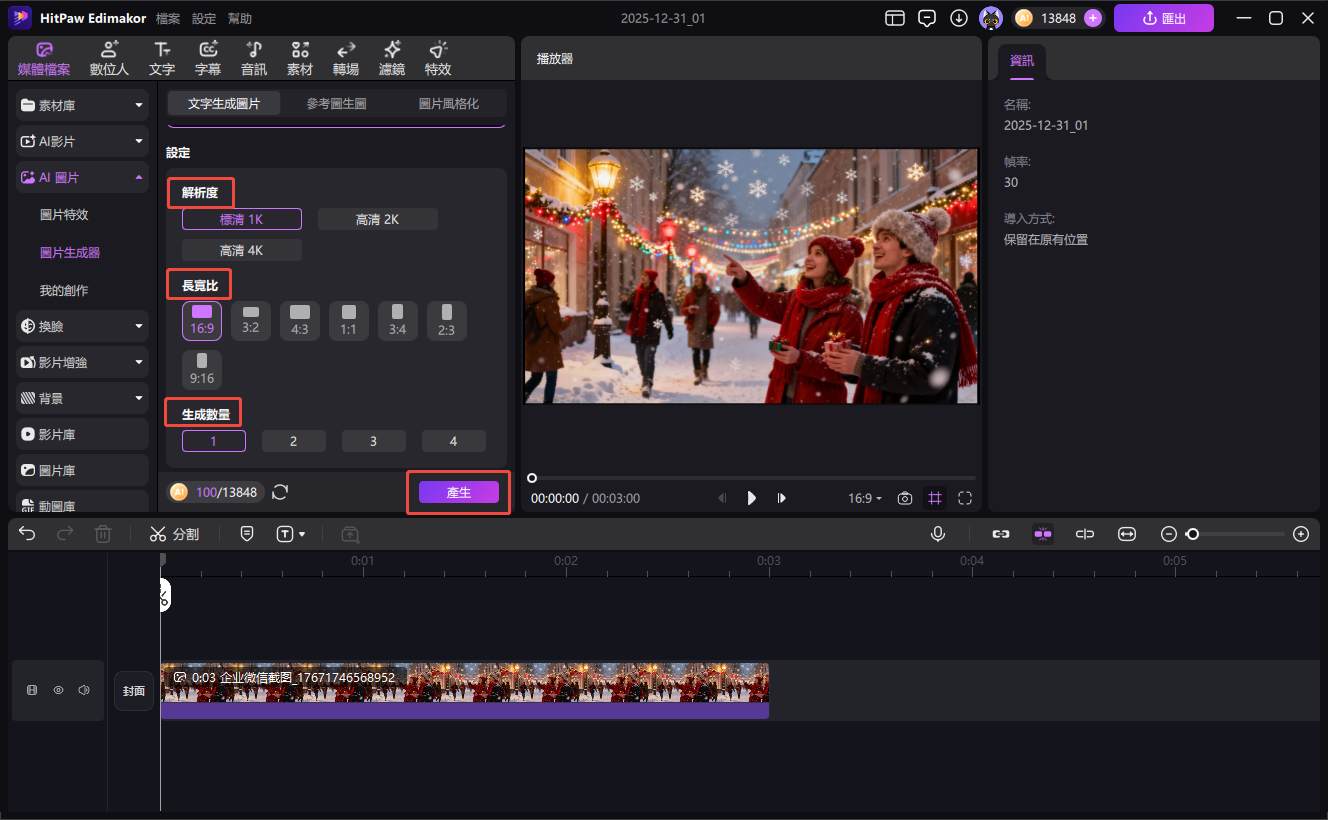Screen dimensions: 1328x820
Task: Open the 濾鏡 filters panel
Action: coord(391,58)
